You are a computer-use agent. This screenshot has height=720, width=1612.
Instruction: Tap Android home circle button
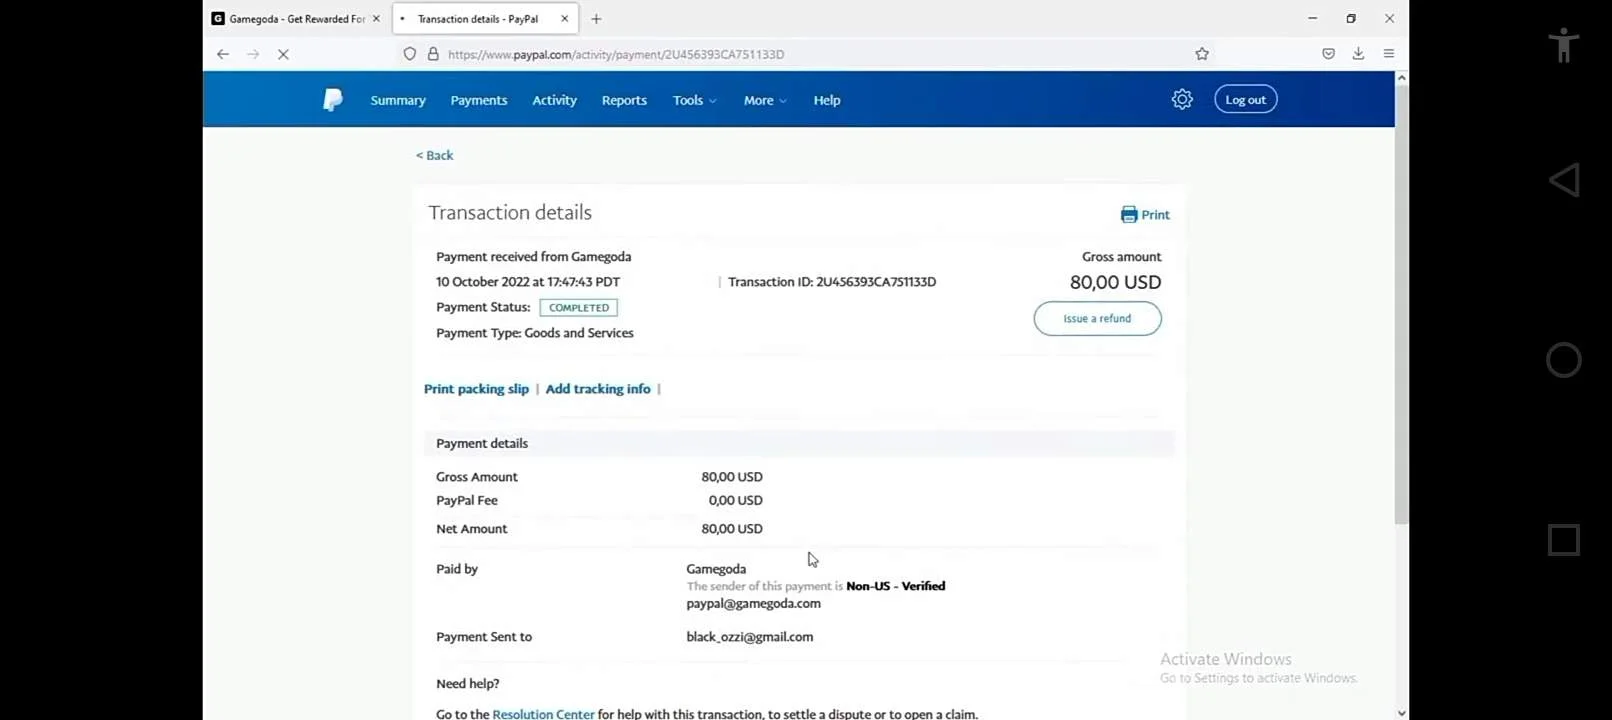(1564, 360)
